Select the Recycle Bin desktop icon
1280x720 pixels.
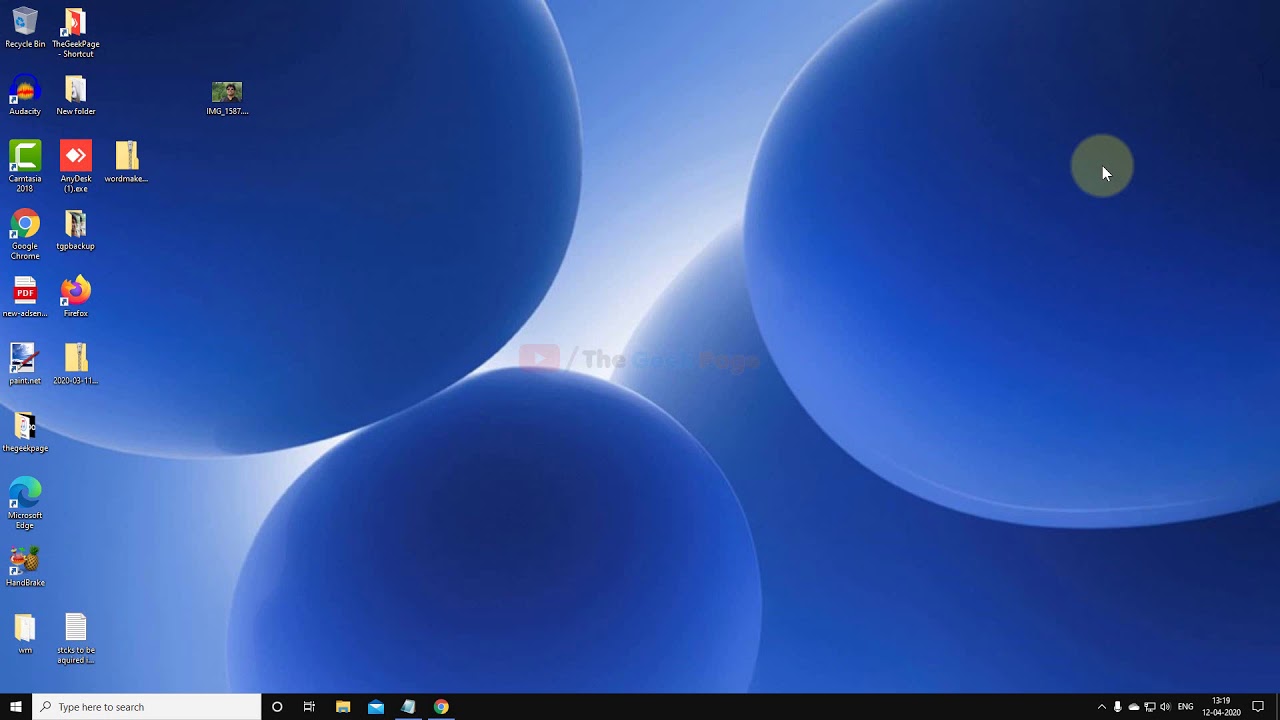(x=25, y=28)
